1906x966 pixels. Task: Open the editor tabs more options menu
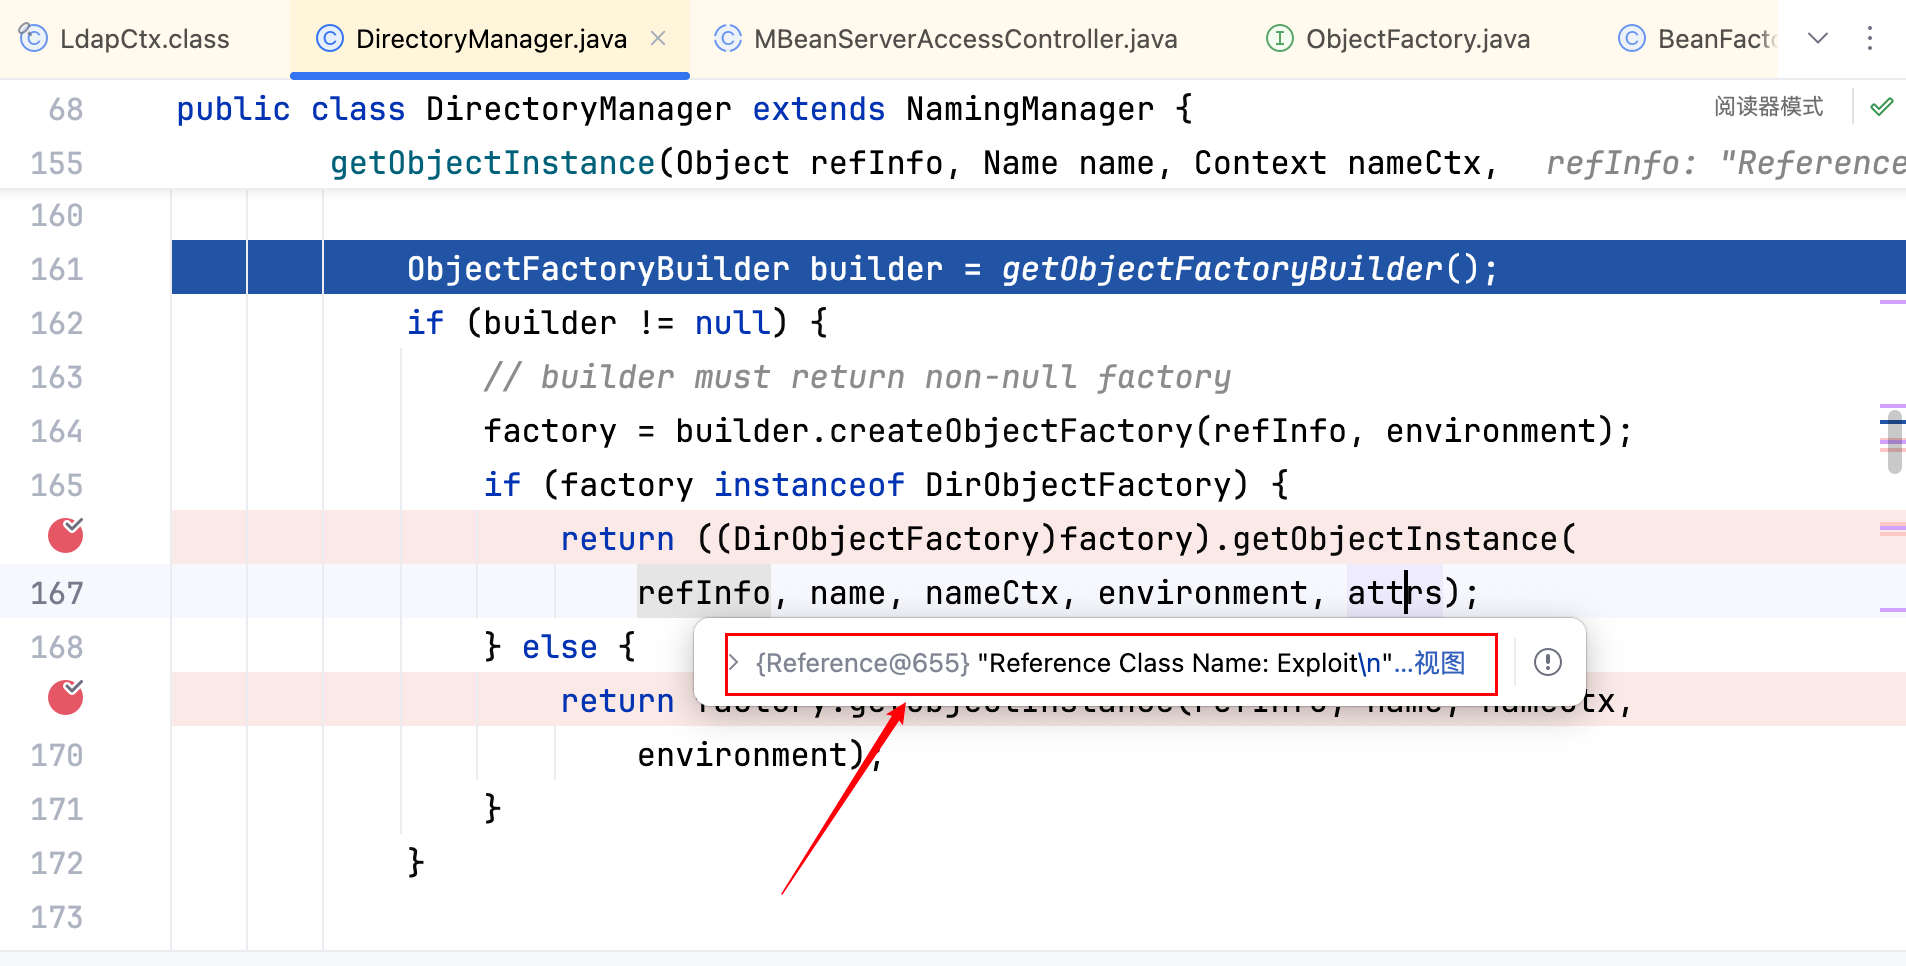(1869, 38)
